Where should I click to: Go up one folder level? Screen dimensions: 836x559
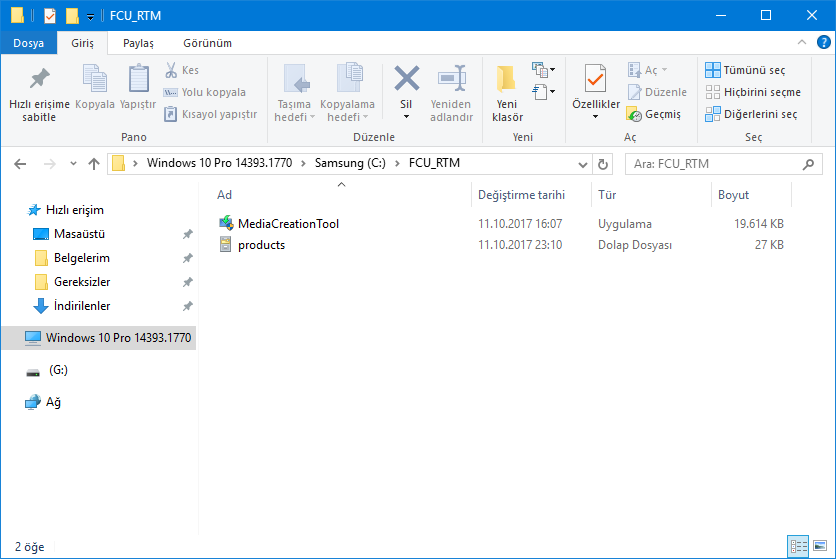click(94, 164)
